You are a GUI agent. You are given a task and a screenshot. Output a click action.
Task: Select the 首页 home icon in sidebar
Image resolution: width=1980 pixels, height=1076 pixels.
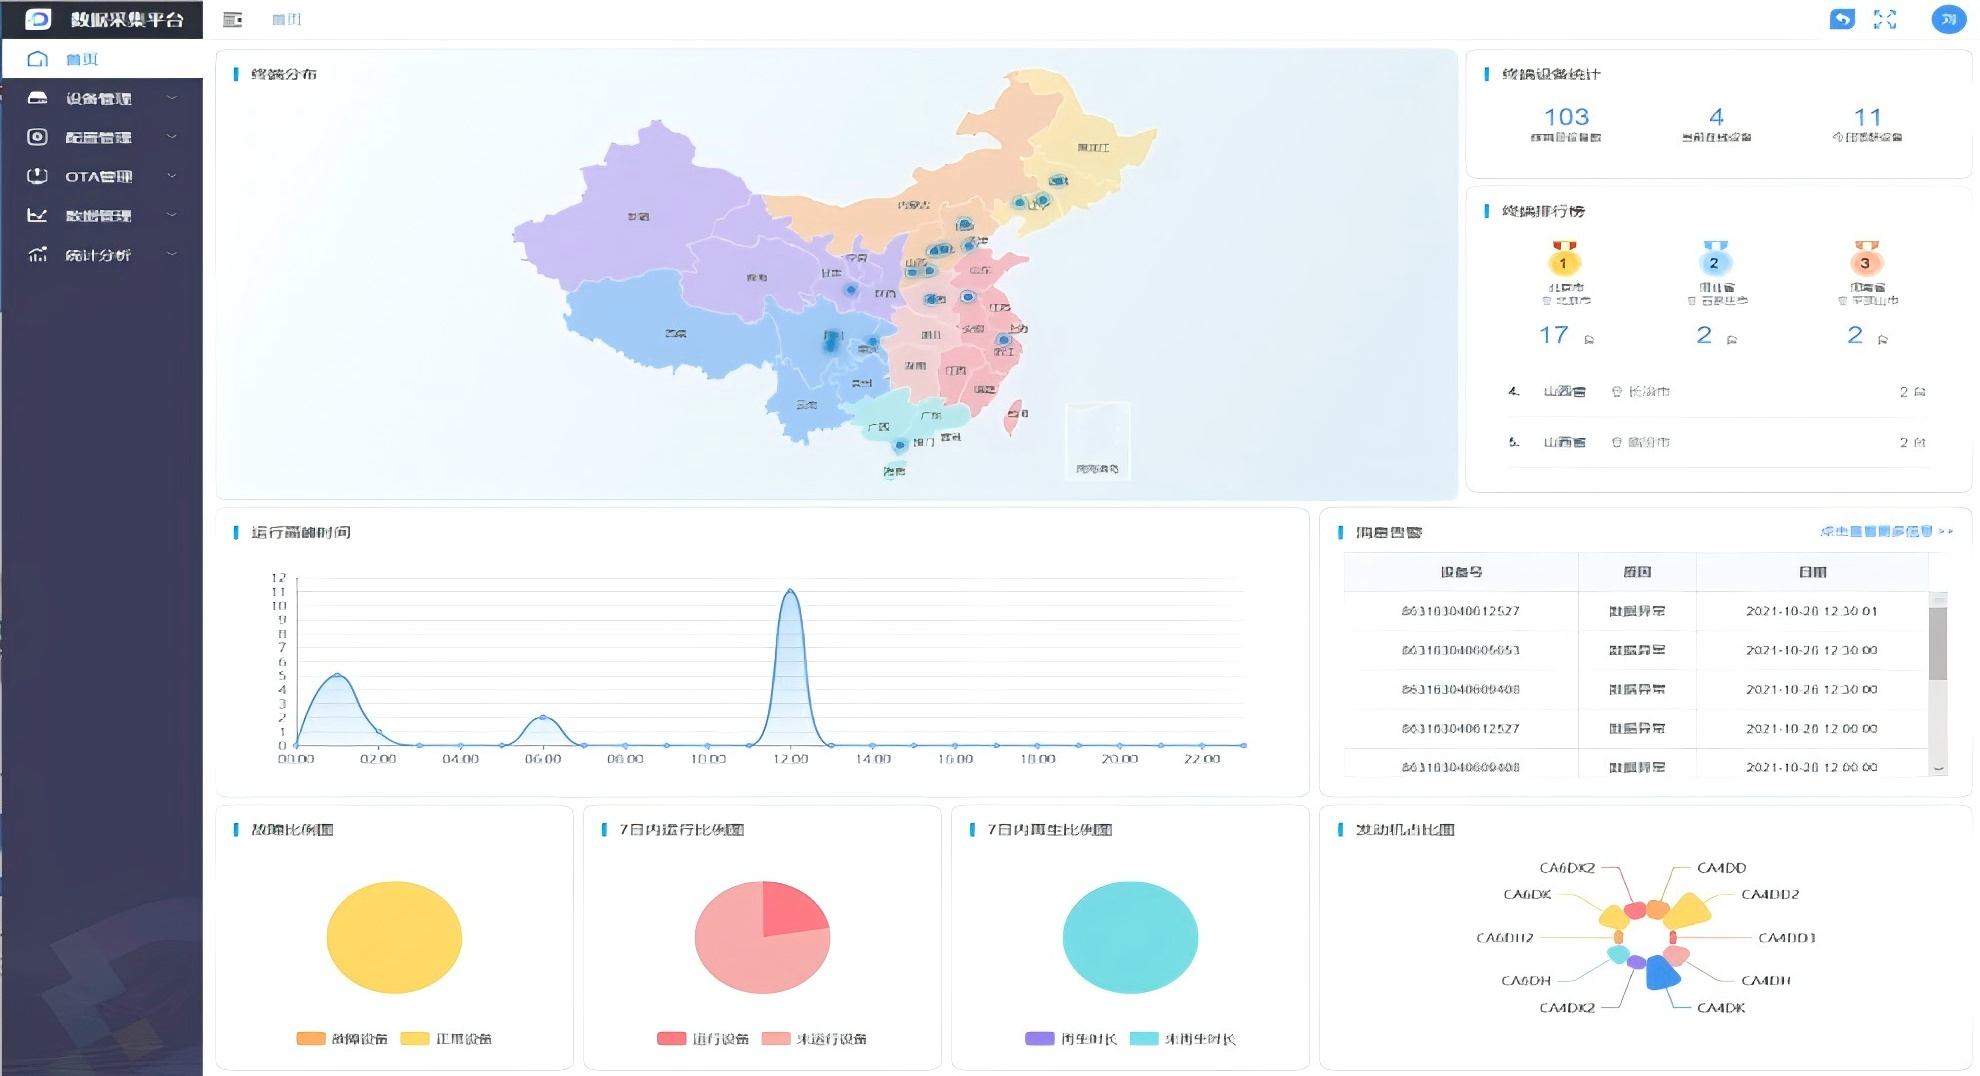[x=37, y=58]
